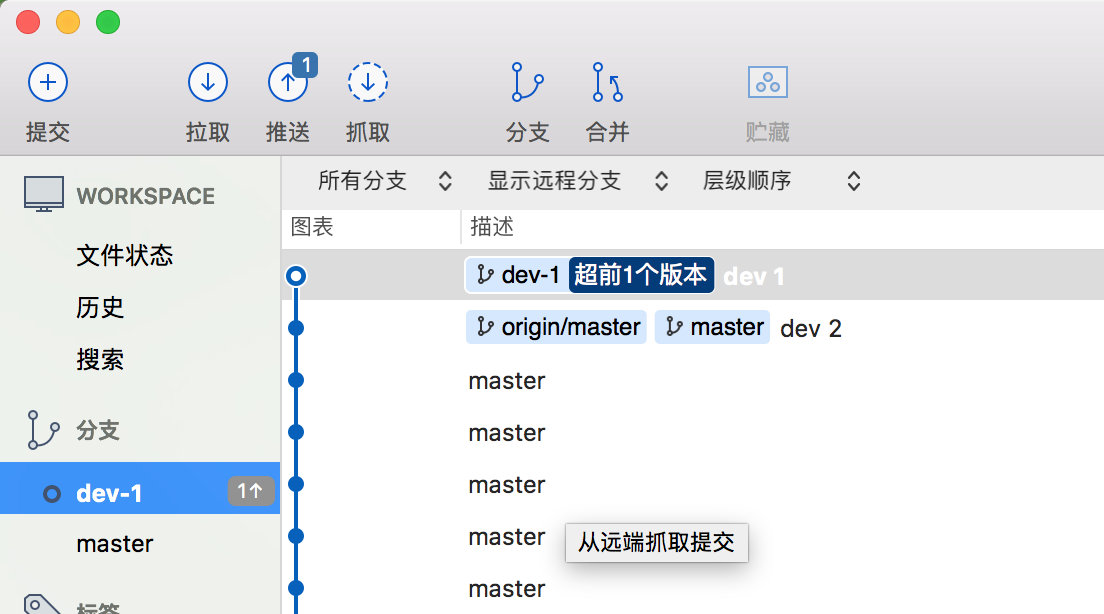Open the 所有分支 branch filter dropdown

coord(385,181)
